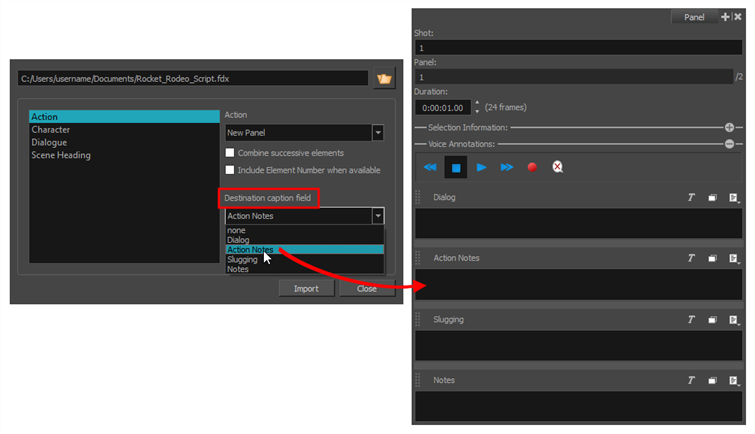Screen dimensions: 755x434
Task: Click the Import button
Action: [x=306, y=288]
